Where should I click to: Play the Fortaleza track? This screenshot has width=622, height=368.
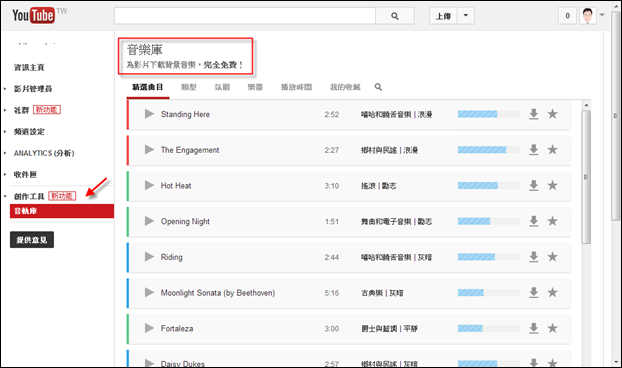(149, 328)
